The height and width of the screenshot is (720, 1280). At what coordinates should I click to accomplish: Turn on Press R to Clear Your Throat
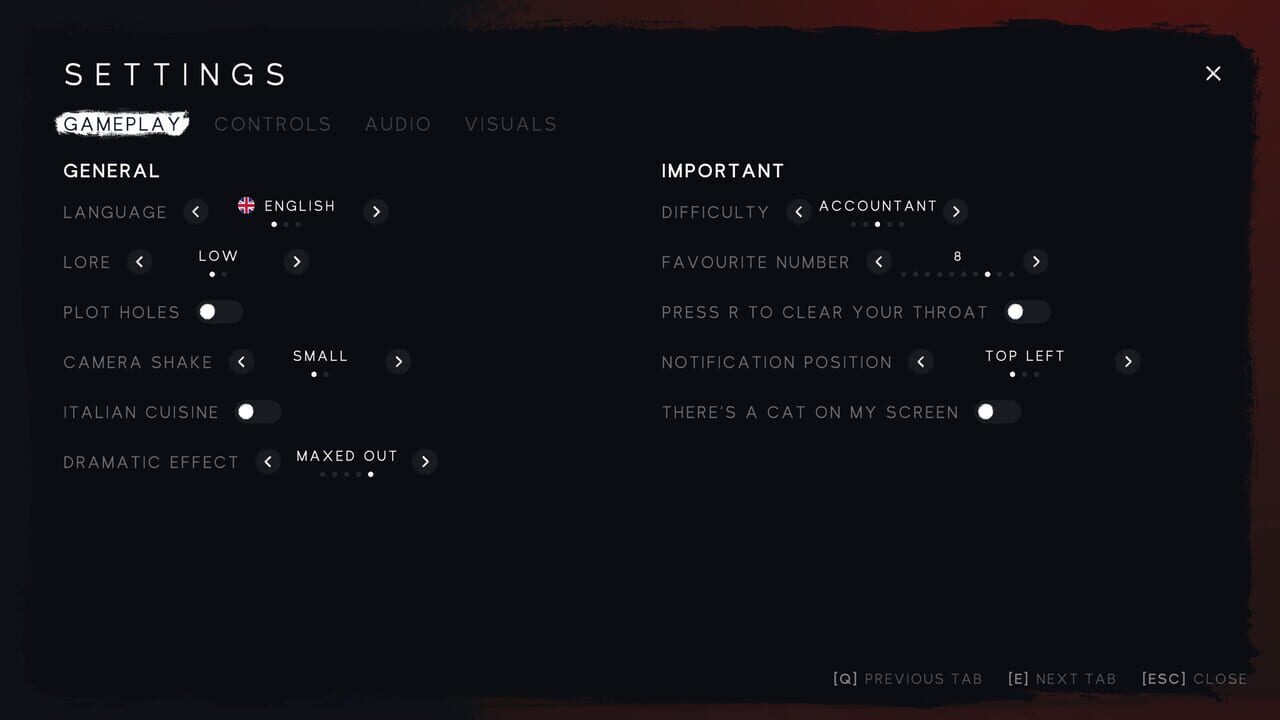click(1027, 311)
